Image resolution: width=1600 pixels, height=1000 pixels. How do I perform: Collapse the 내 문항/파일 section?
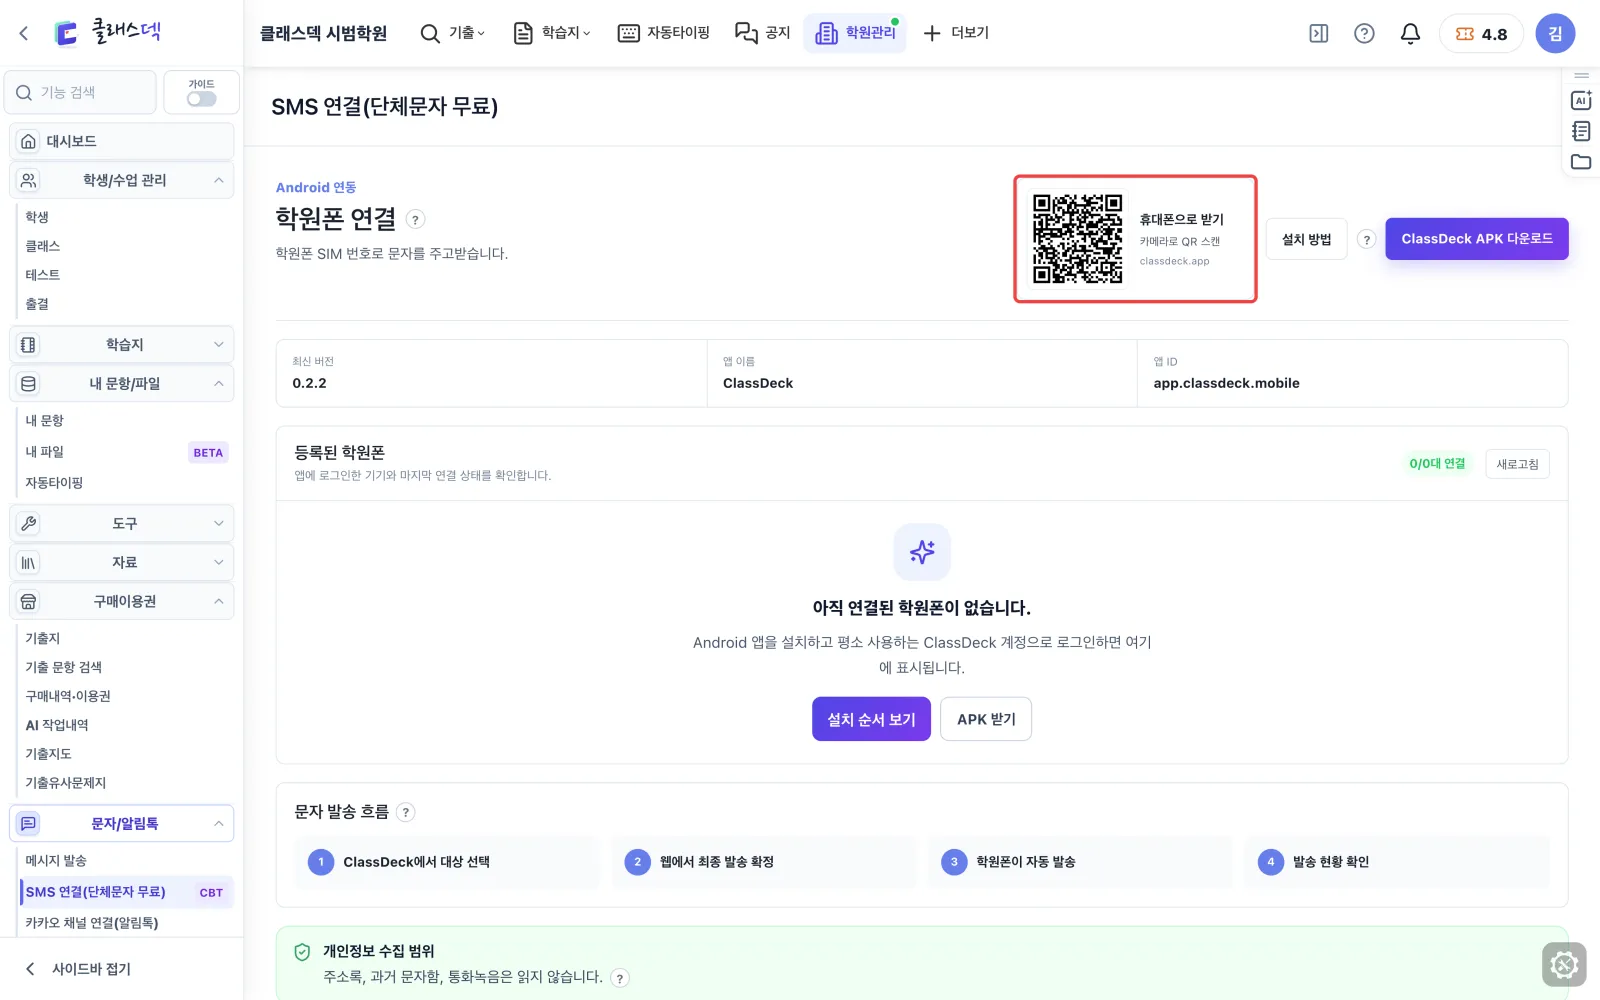coord(122,383)
